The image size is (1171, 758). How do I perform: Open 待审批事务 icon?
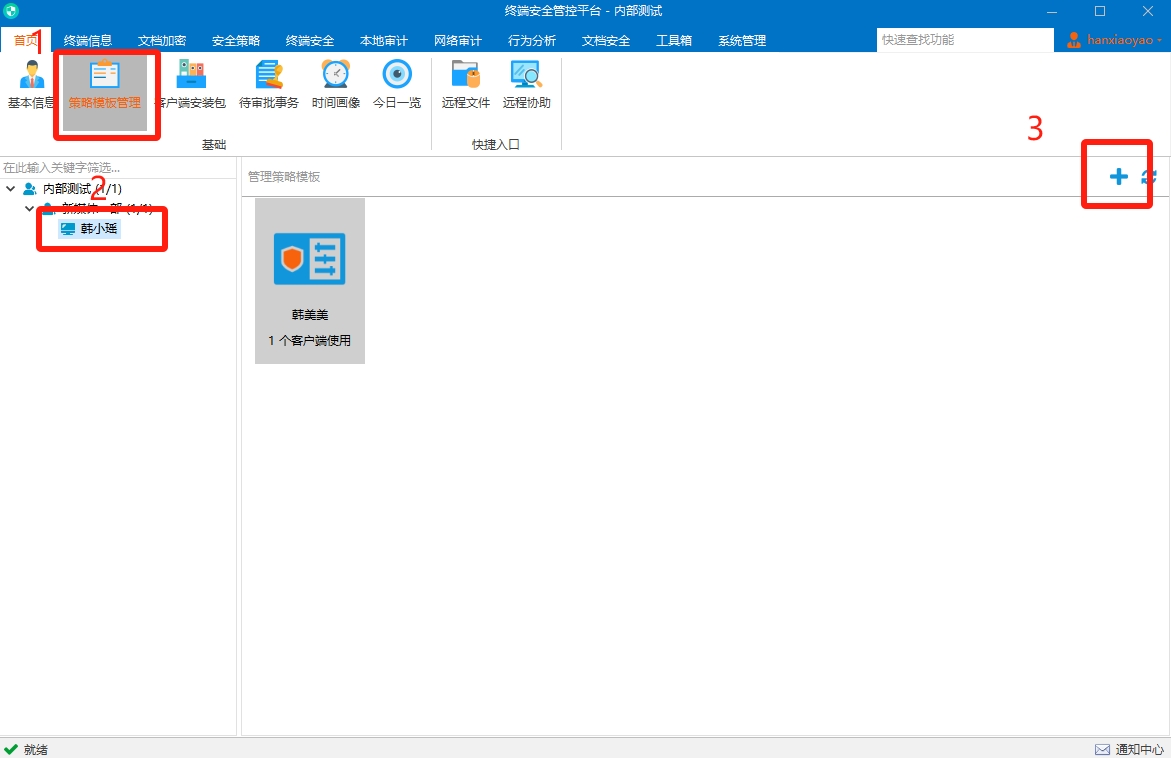click(269, 84)
